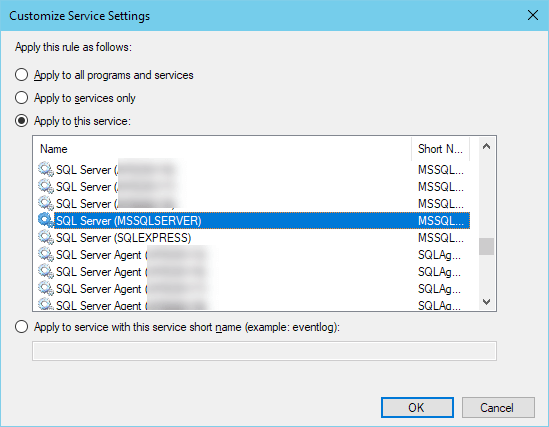Select SQL Server (SQLEXPRESS) row text
The width and height of the screenshot is (549, 427).
[124, 238]
